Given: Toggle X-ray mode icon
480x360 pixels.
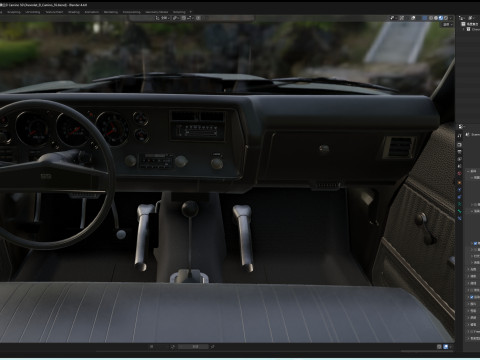Looking at the screenshot, I should [425, 18].
